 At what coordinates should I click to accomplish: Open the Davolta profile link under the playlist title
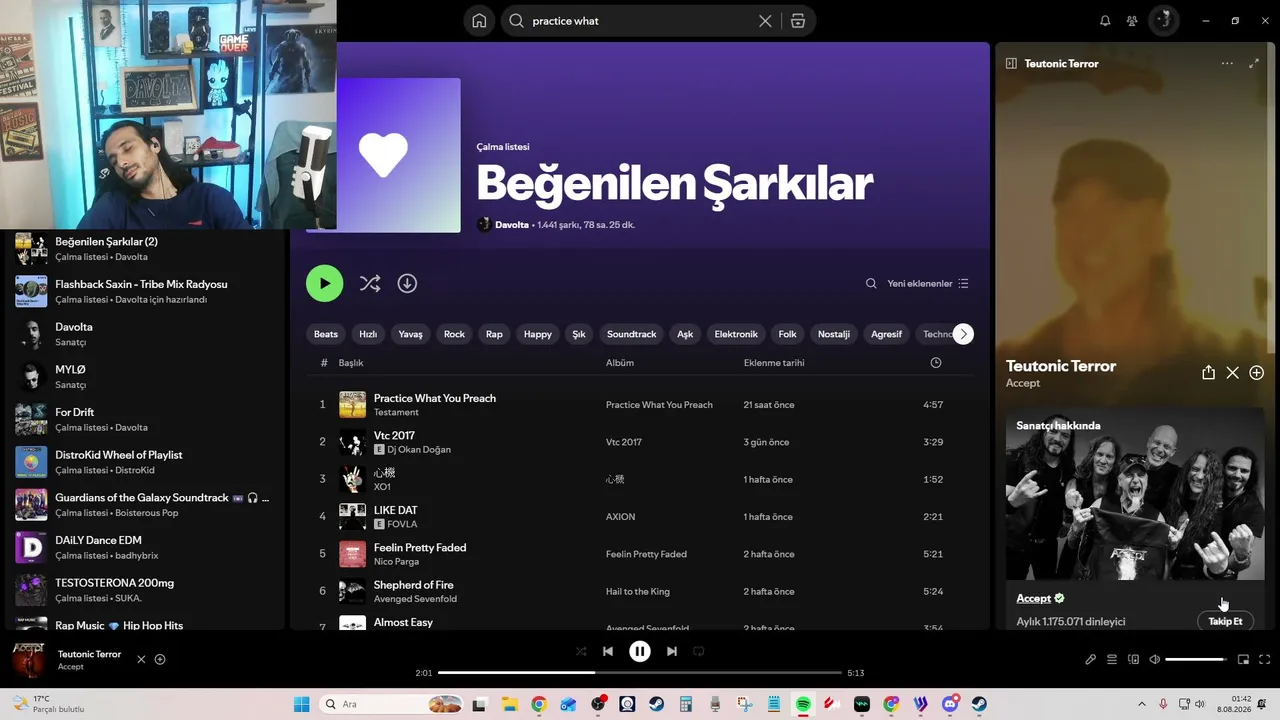pyautogui.click(x=512, y=225)
